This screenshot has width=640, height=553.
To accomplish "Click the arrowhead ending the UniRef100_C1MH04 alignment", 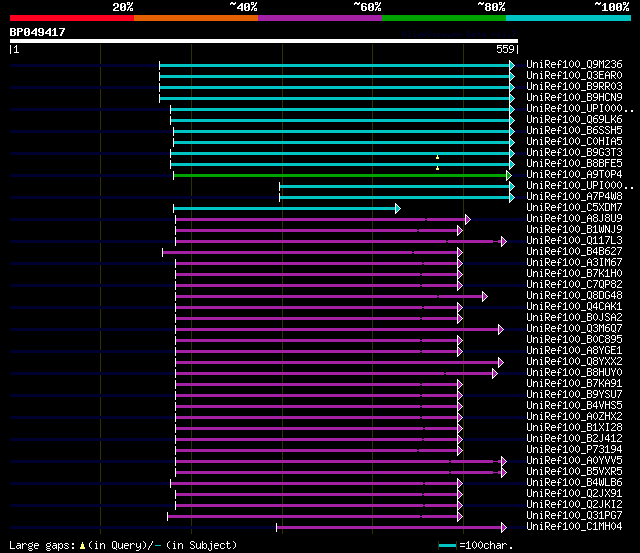I will point(504,528).
